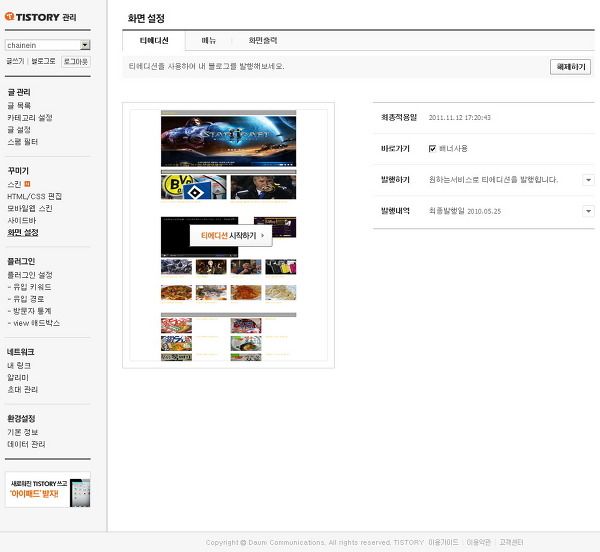Open 모바일웹 스킨 in sidebar
The image size is (600, 552).
[30, 208]
